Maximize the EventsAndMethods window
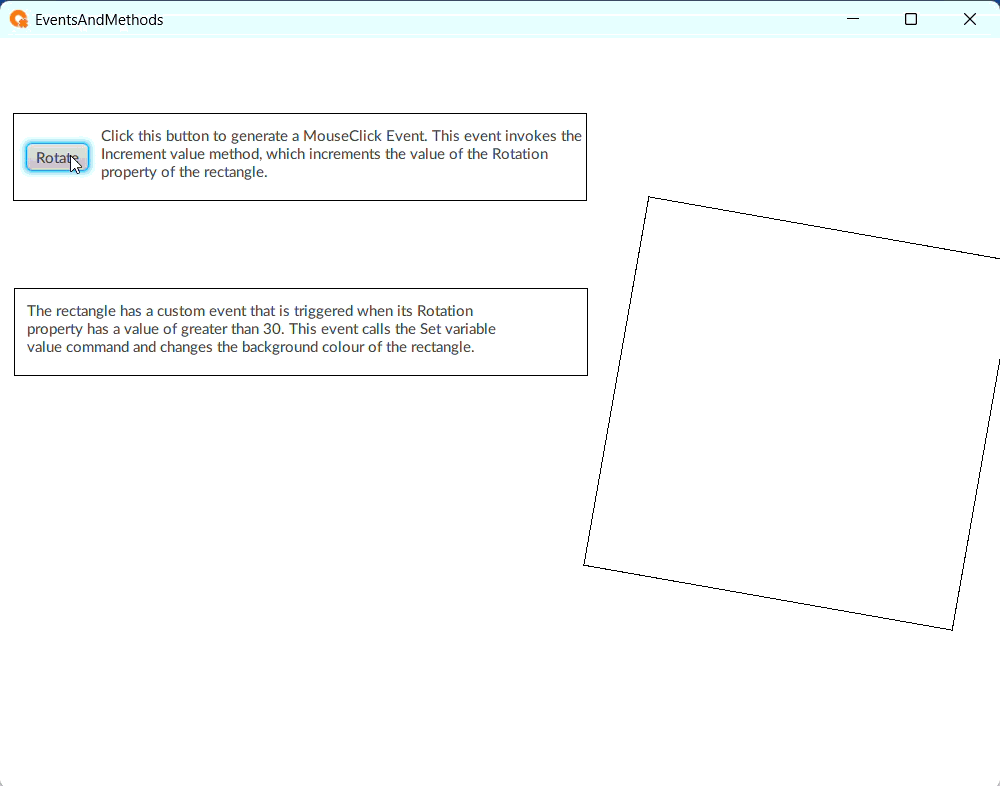Viewport: 1000px width, 786px height. click(911, 19)
